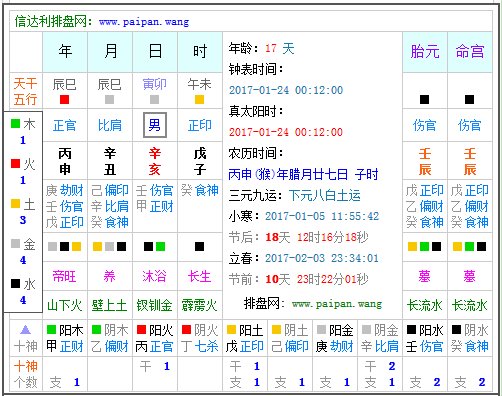Click 辛 比肩 under 阴金
The height and width of the screenshot is (396, 502).
pos(380,346)
